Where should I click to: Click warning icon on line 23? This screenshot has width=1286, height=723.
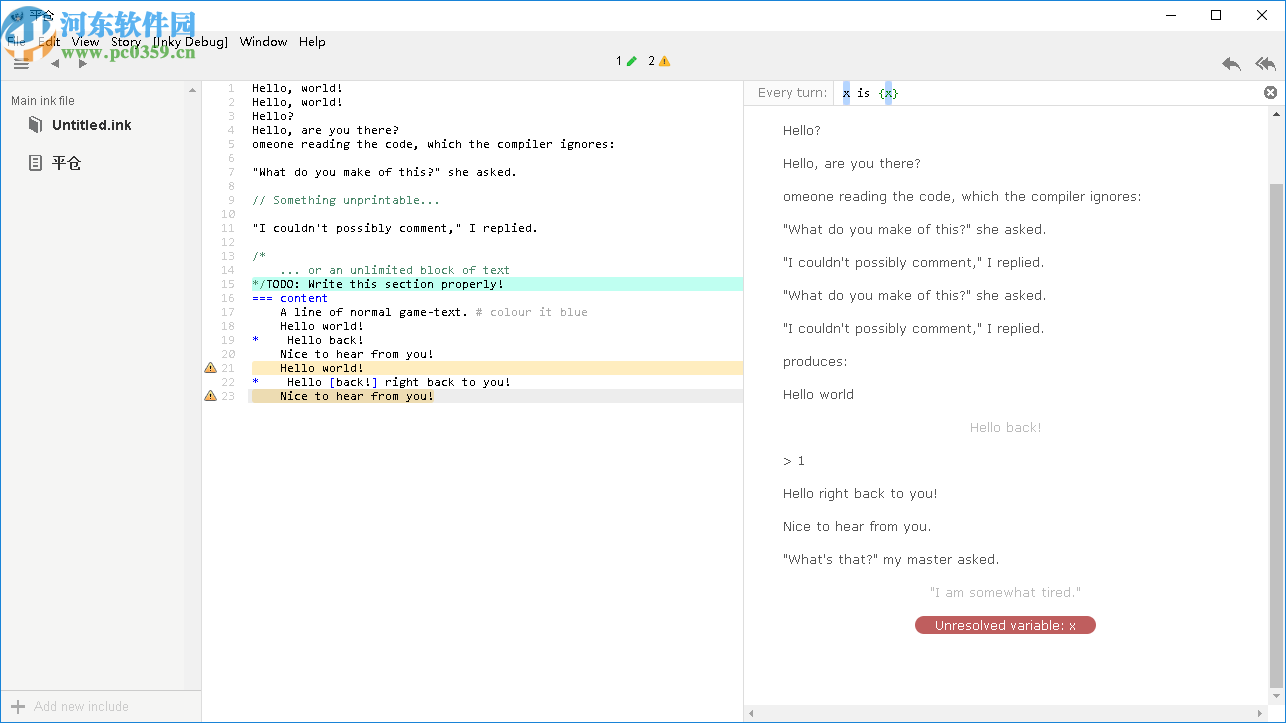point(210,396)
